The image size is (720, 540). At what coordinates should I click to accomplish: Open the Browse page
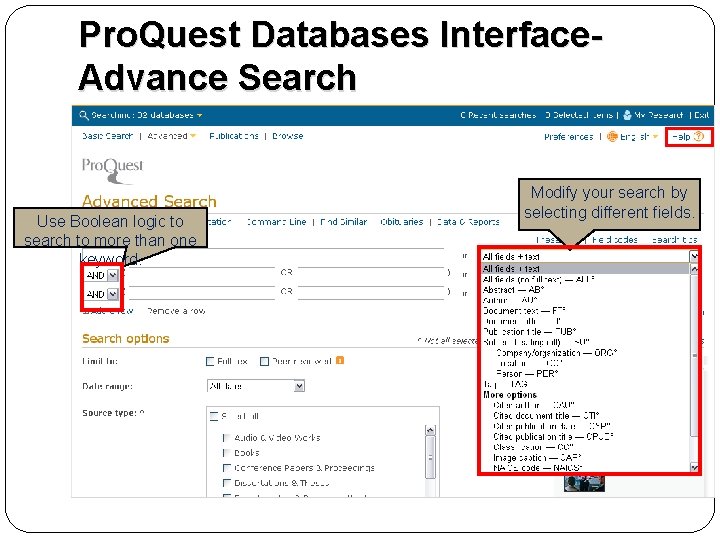click(287, 136)
